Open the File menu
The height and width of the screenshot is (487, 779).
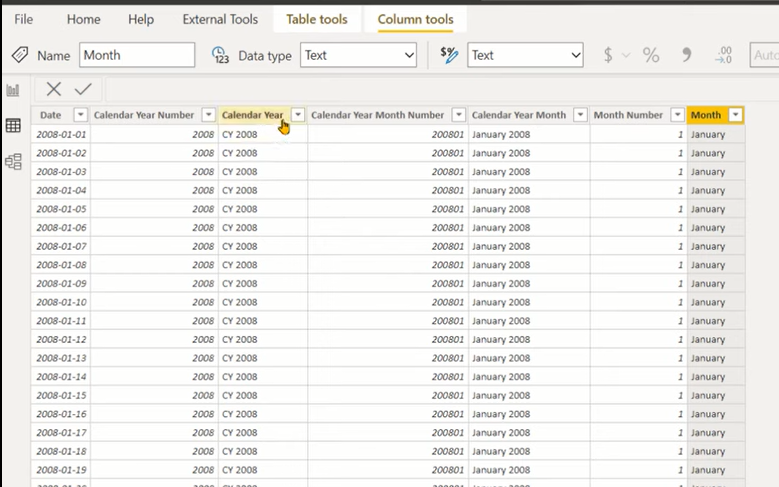pos(23,19)
